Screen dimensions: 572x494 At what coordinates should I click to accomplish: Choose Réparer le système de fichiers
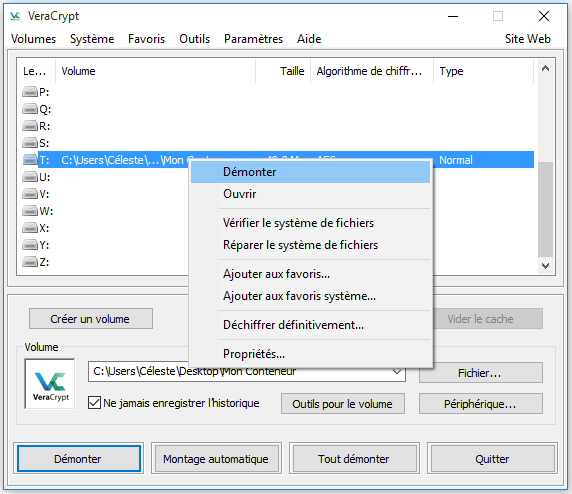310,245
